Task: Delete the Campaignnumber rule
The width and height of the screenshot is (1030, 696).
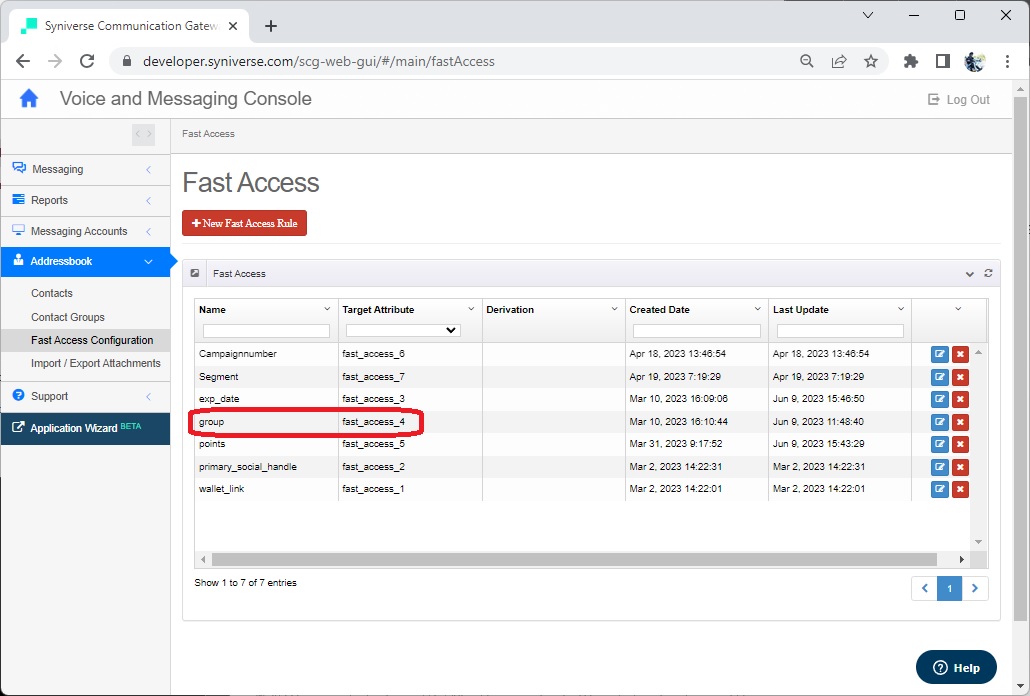Action: (x=960, y=354)
